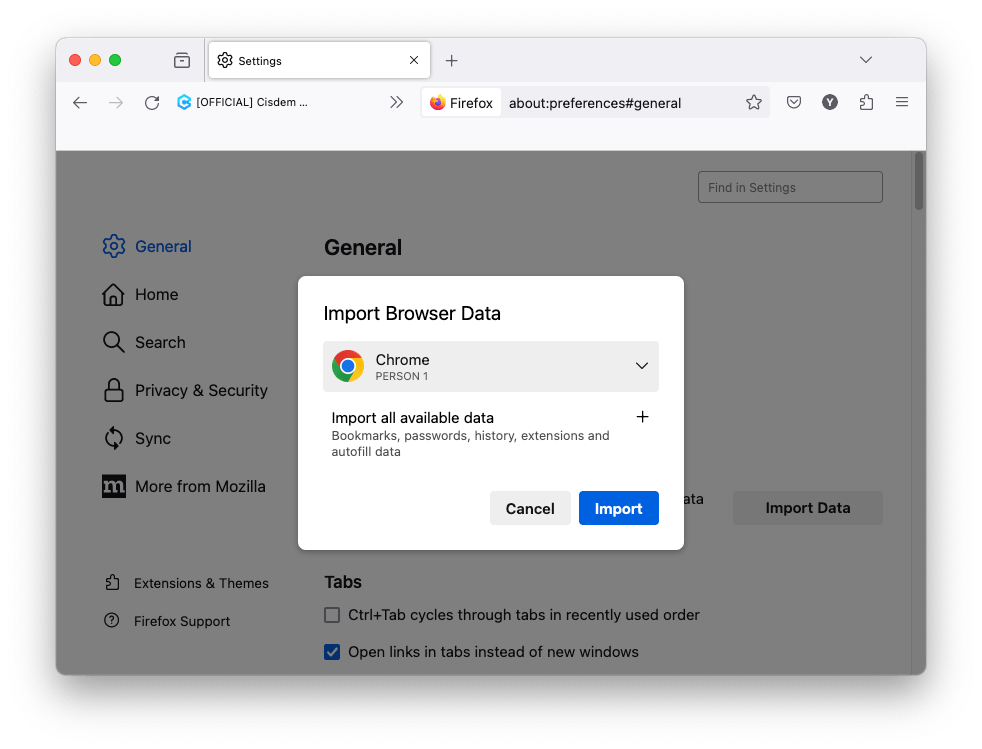Viewport: 982px width, 749px height.
Task: Enable Ctrl+Tab cycles through tabs checkbox
Action: (x=332, y=615)
